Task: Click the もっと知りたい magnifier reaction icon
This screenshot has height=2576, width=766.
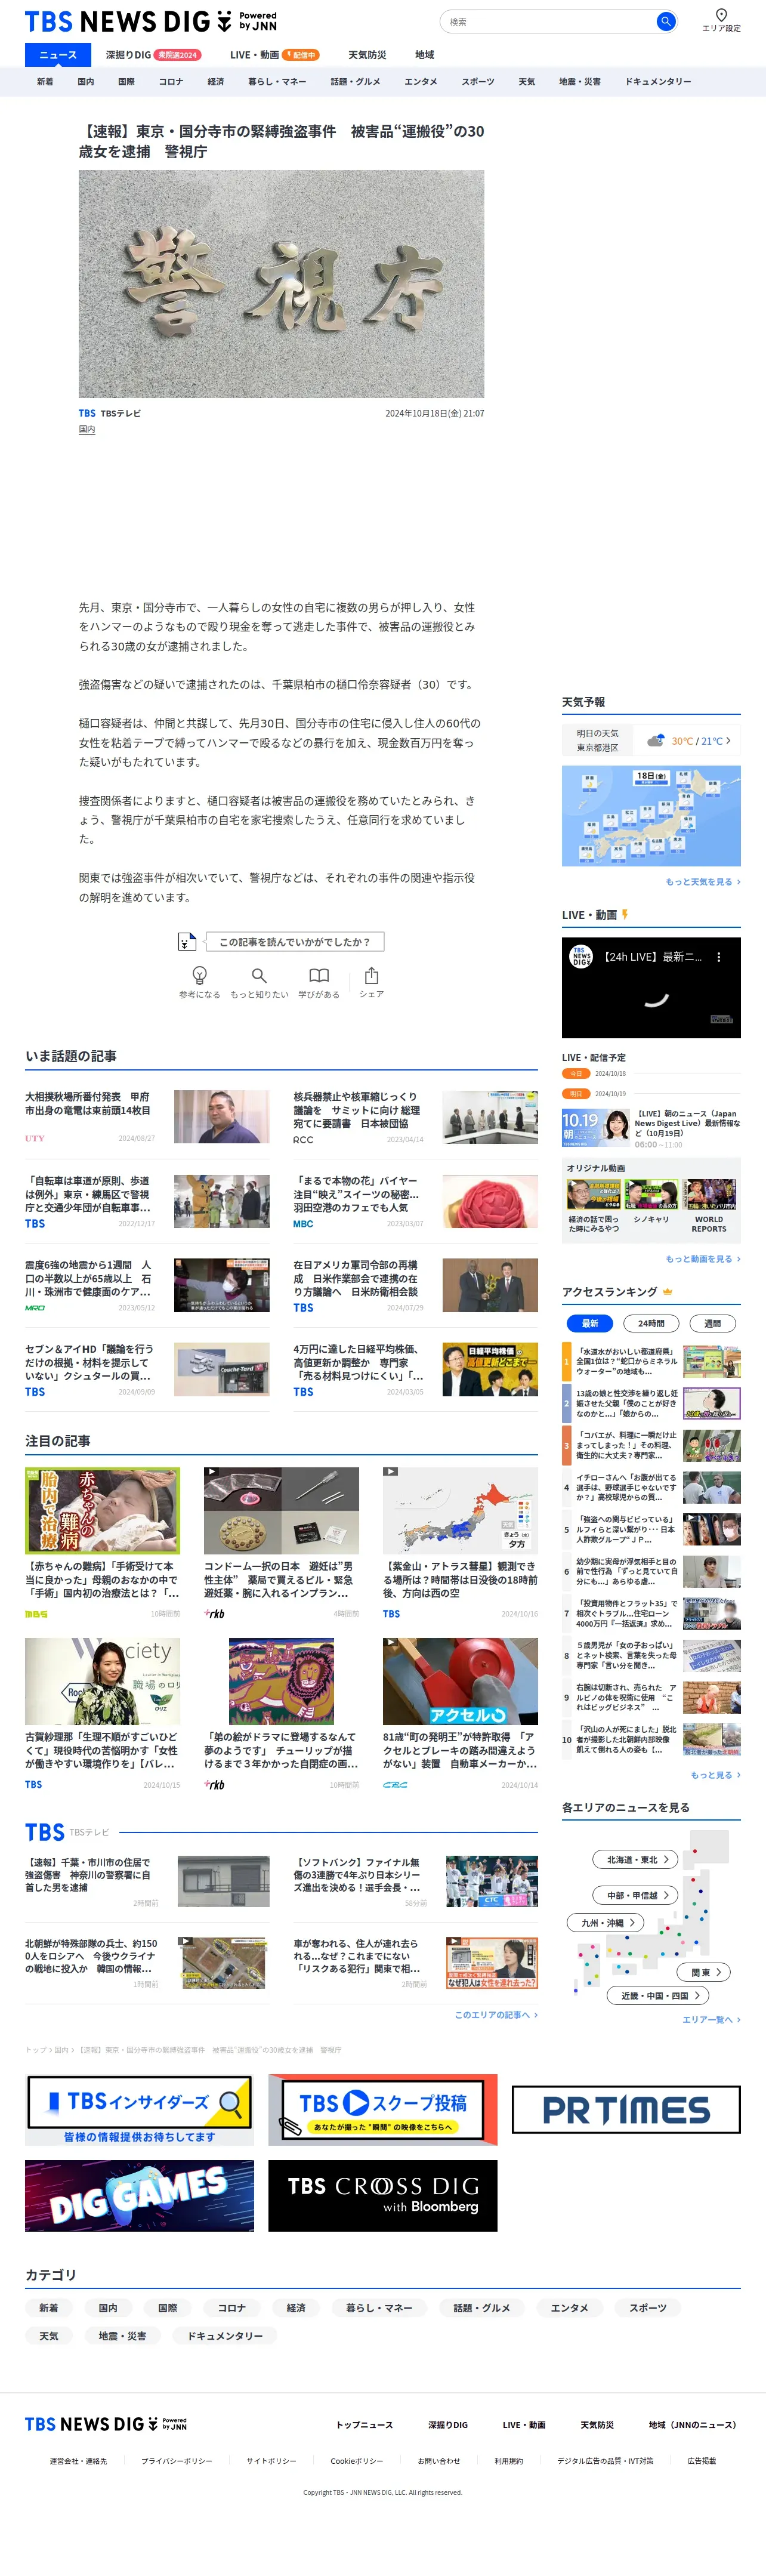Action: [259, 975]
